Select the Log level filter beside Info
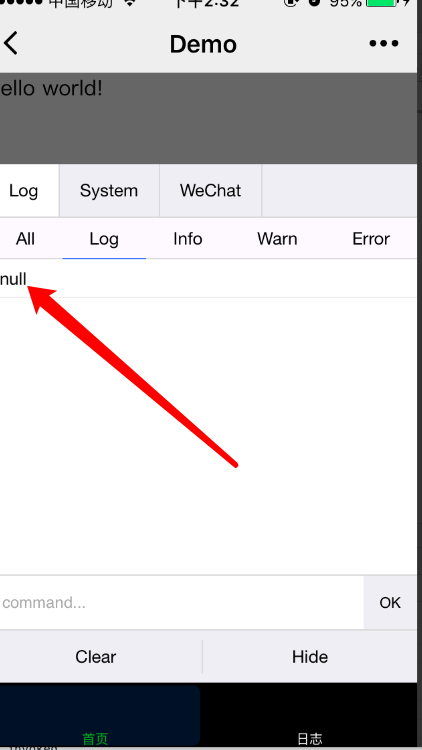 click(x=104, y=239)
